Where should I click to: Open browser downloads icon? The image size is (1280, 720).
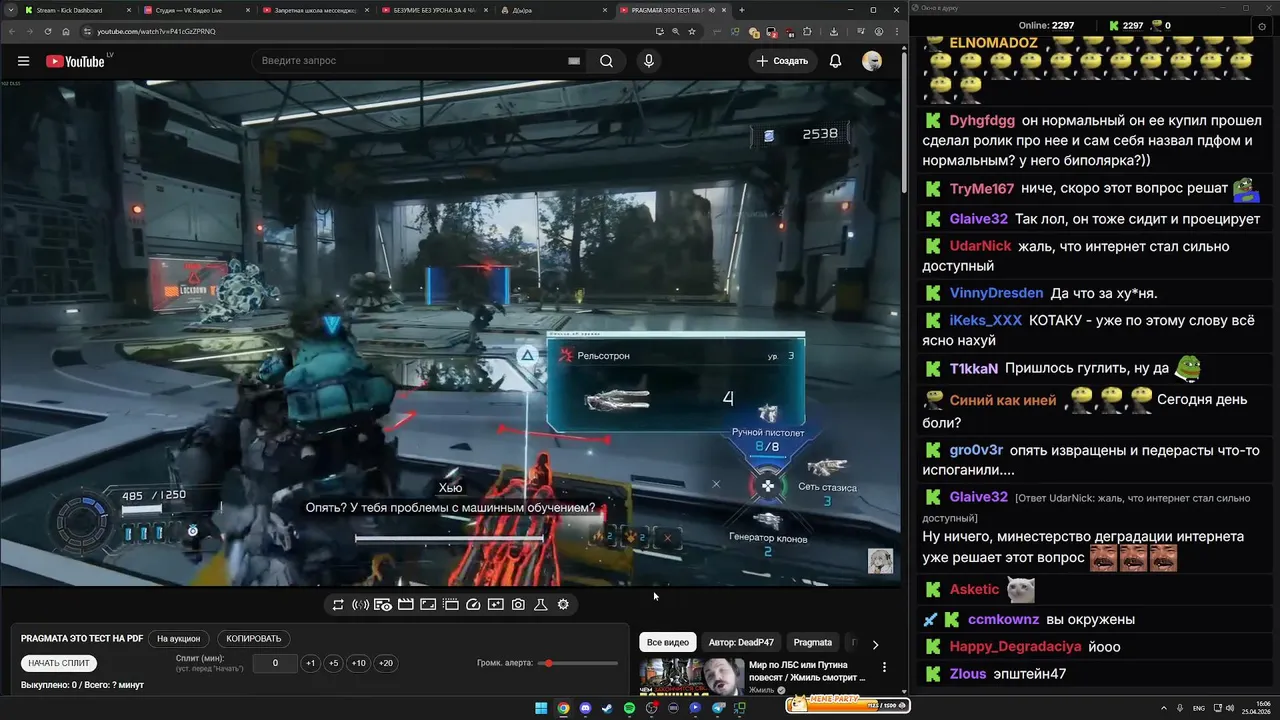click(x=835, y=31)
